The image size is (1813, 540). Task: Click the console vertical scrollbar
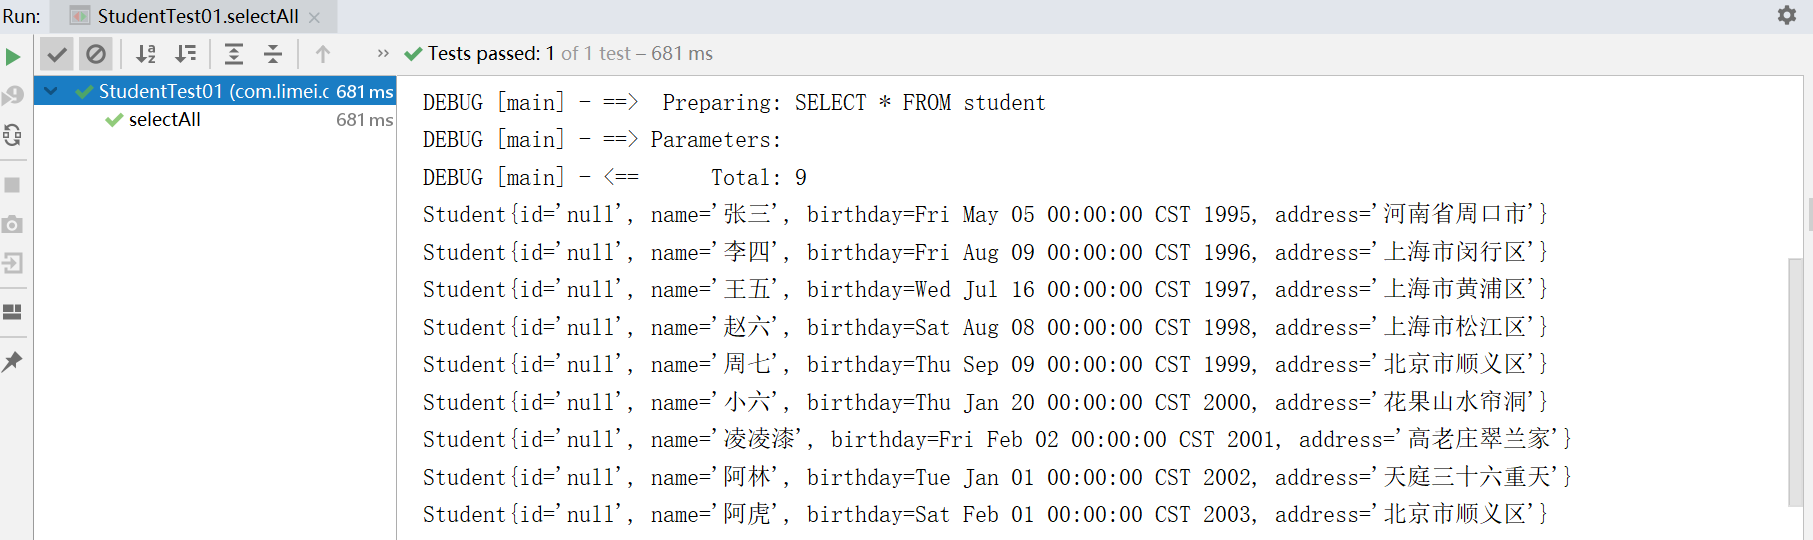tap(1796, 380)
